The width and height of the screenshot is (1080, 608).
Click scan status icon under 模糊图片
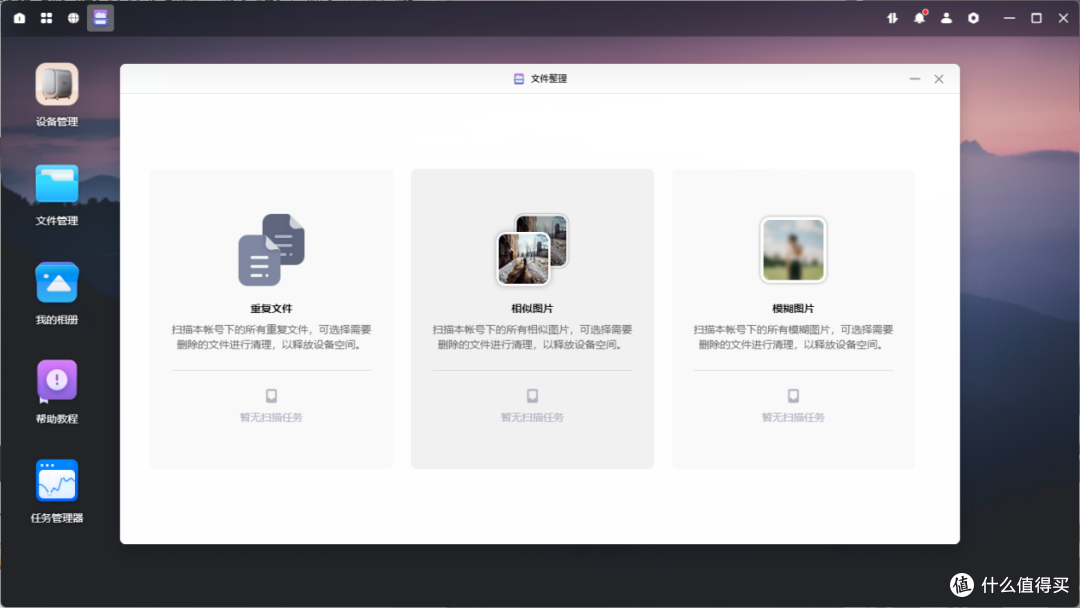pos(793,395)
